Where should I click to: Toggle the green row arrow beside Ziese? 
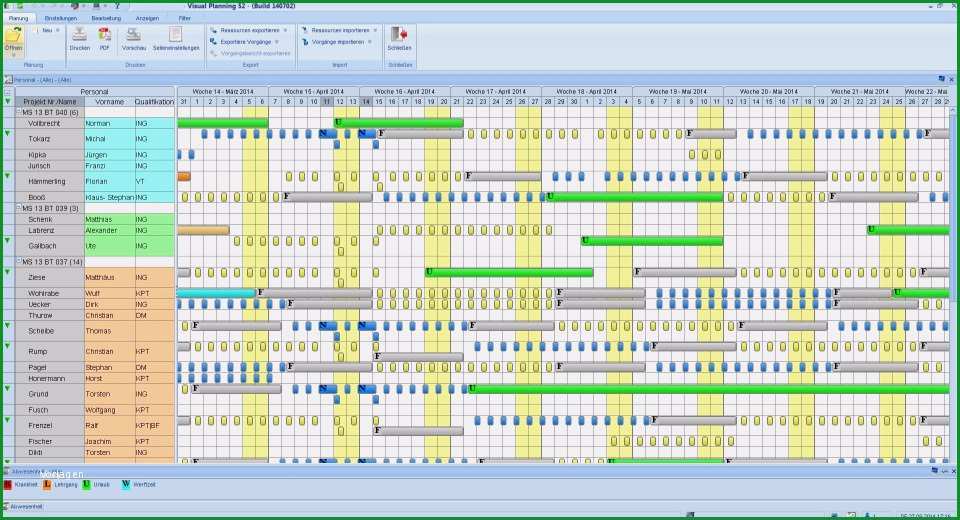(x=7, y=272)
